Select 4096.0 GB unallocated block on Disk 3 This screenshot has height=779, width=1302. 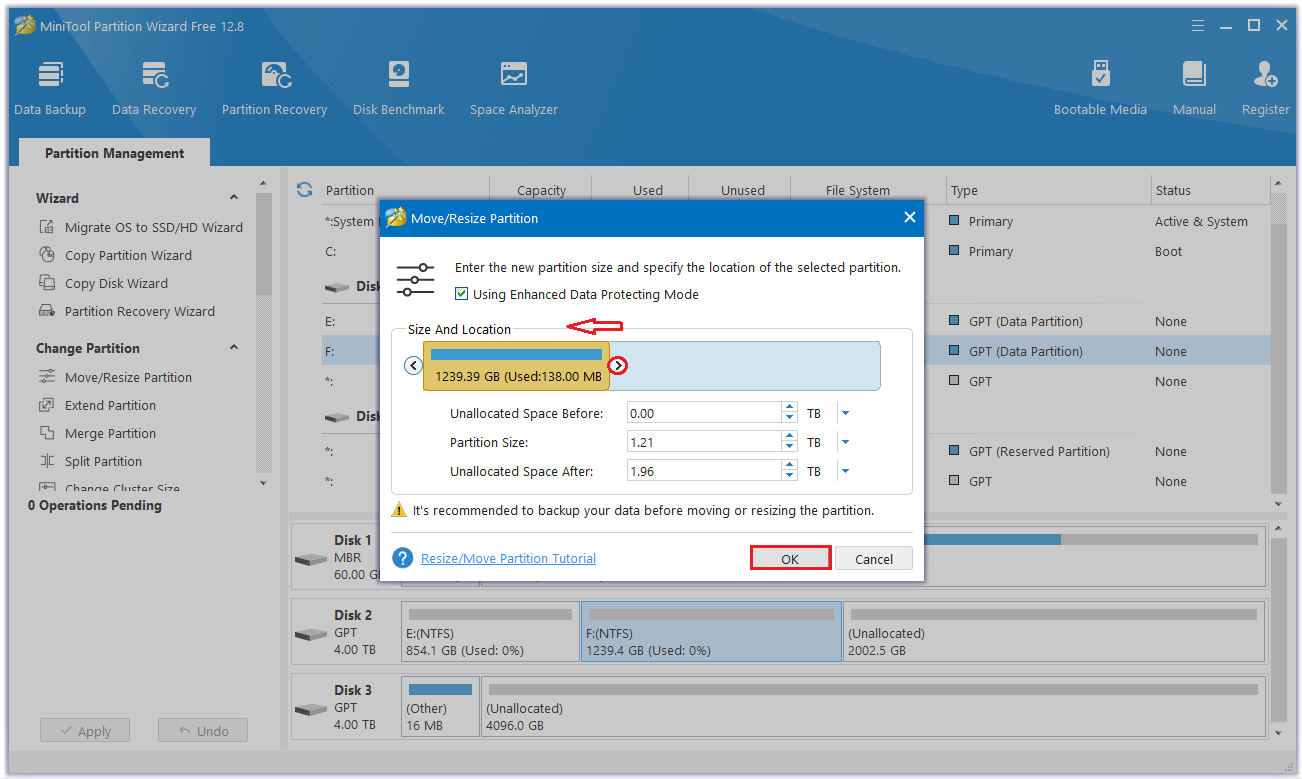(x=872, y=708)
